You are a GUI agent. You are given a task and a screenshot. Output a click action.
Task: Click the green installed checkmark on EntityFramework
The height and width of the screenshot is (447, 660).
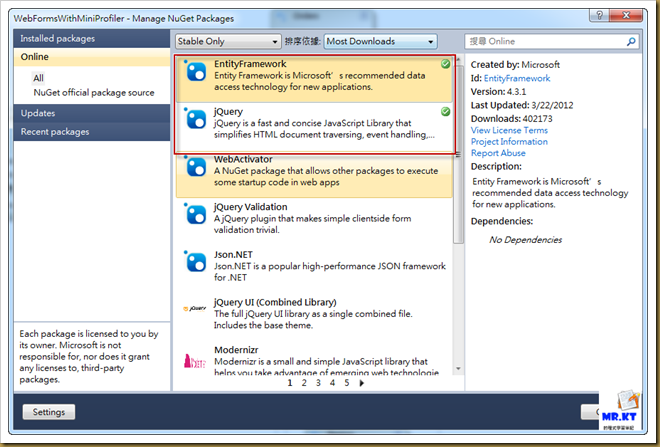(445, 64)
